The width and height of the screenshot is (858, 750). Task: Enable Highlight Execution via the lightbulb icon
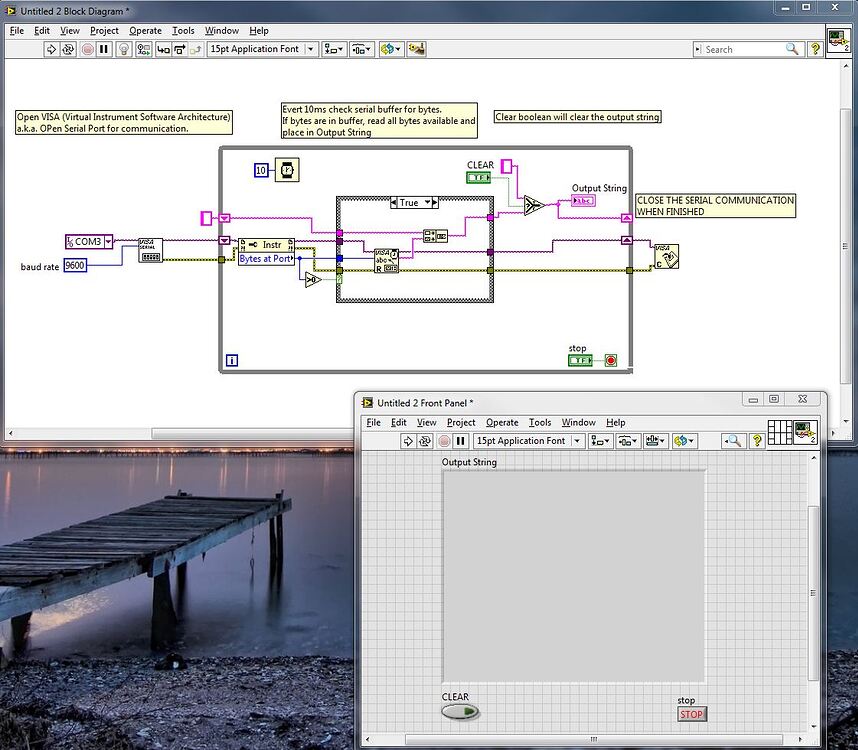[x=123, y=48]
